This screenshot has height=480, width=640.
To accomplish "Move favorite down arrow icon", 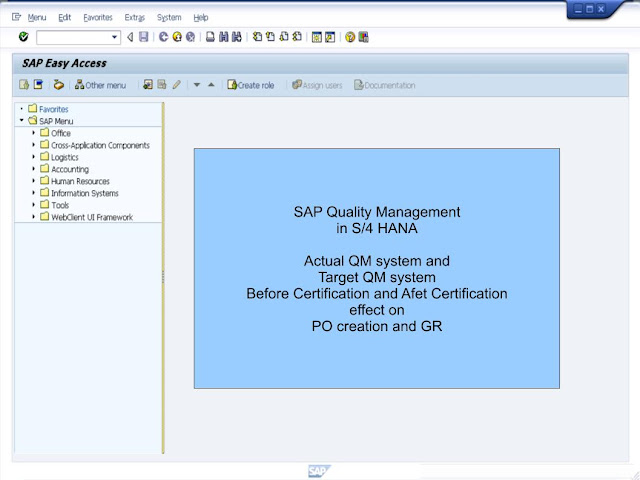I will pyautogui.click(x=197, y=85).
